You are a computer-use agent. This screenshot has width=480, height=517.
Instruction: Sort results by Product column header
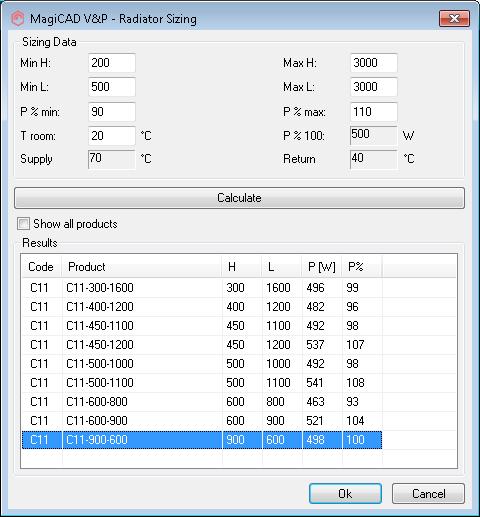pos(142,267)
